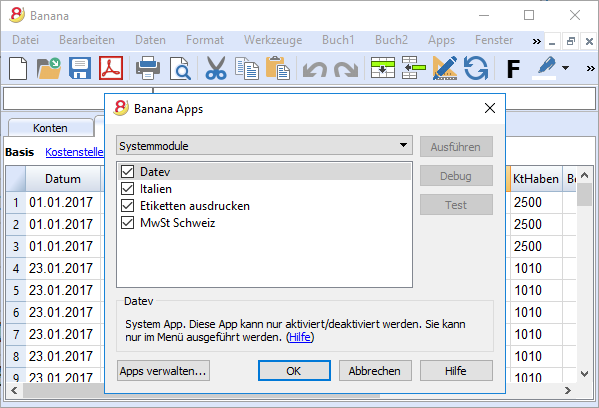The image size is (599, 408).
Task: Click the horizontal scrollbar right arrow
Action: (x=567, y=390)
